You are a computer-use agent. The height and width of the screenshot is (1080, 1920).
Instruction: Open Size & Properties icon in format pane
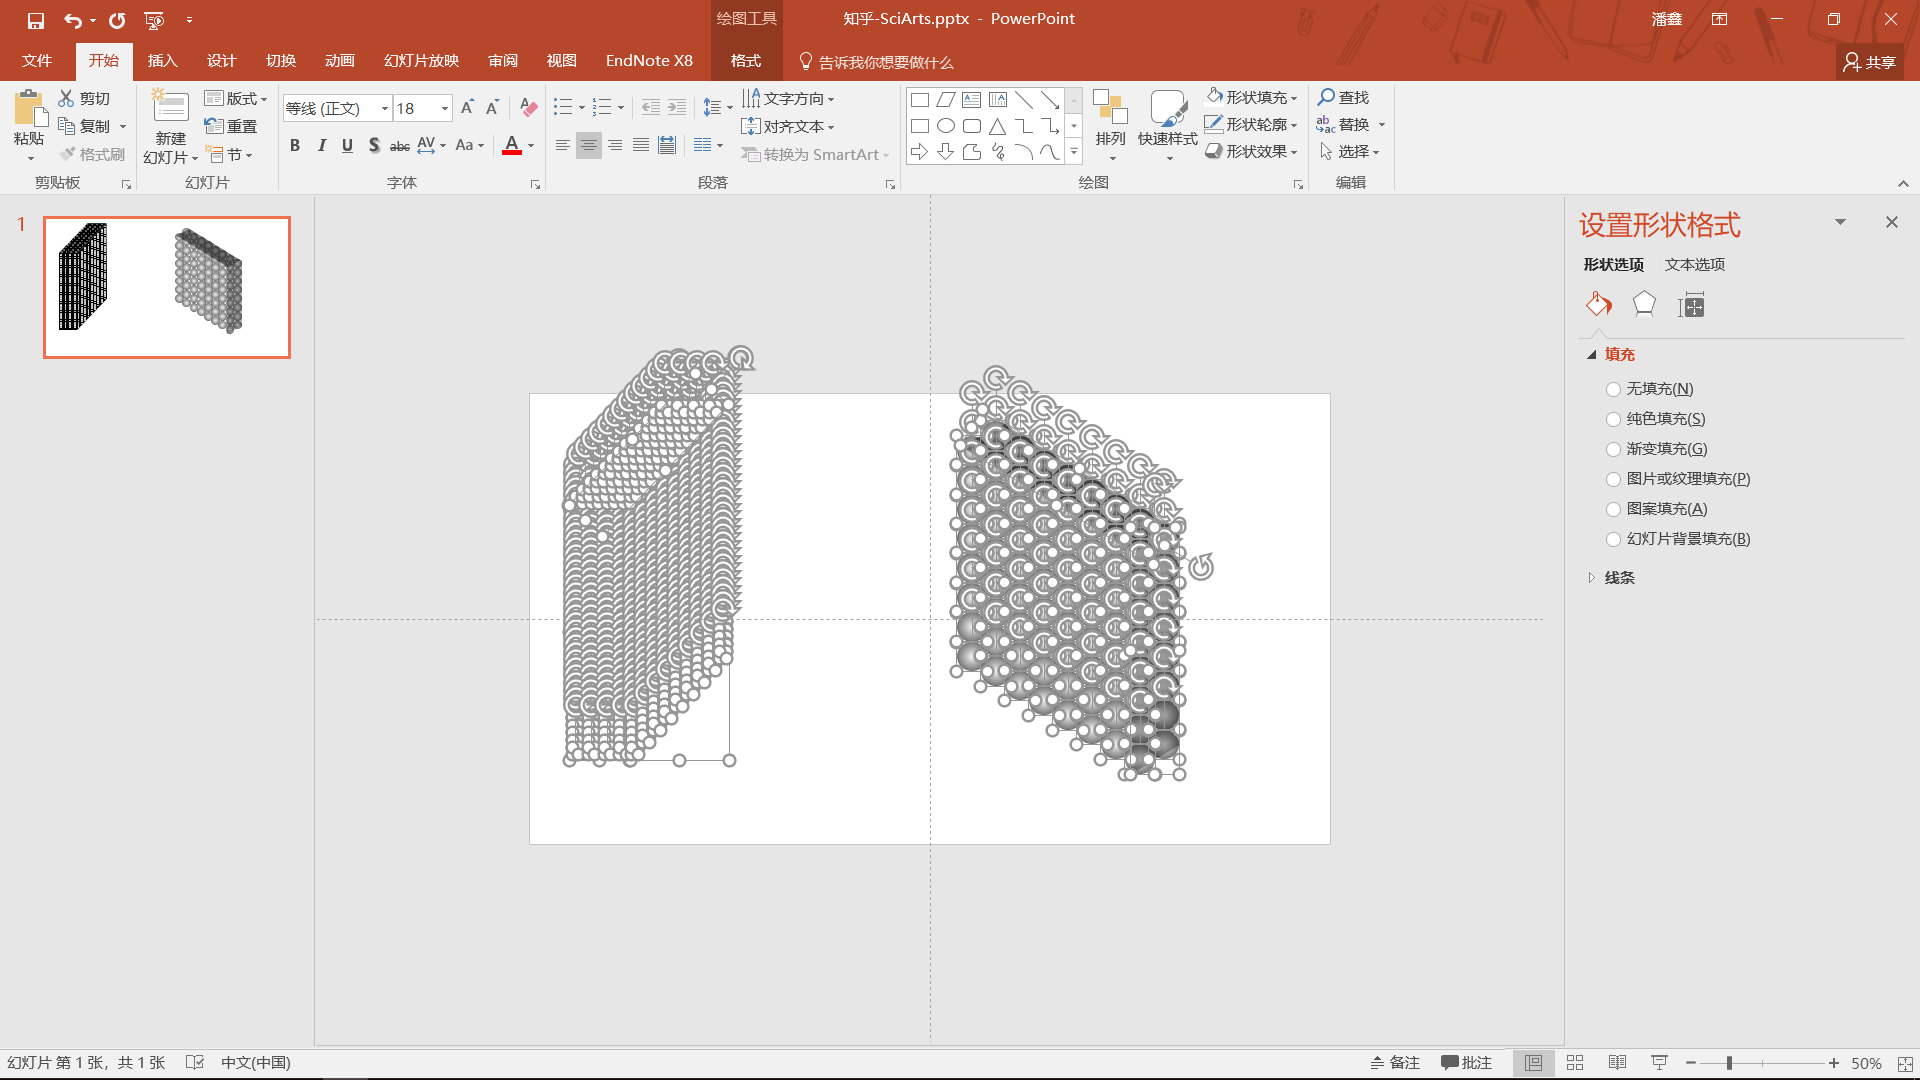(1691, 304)
